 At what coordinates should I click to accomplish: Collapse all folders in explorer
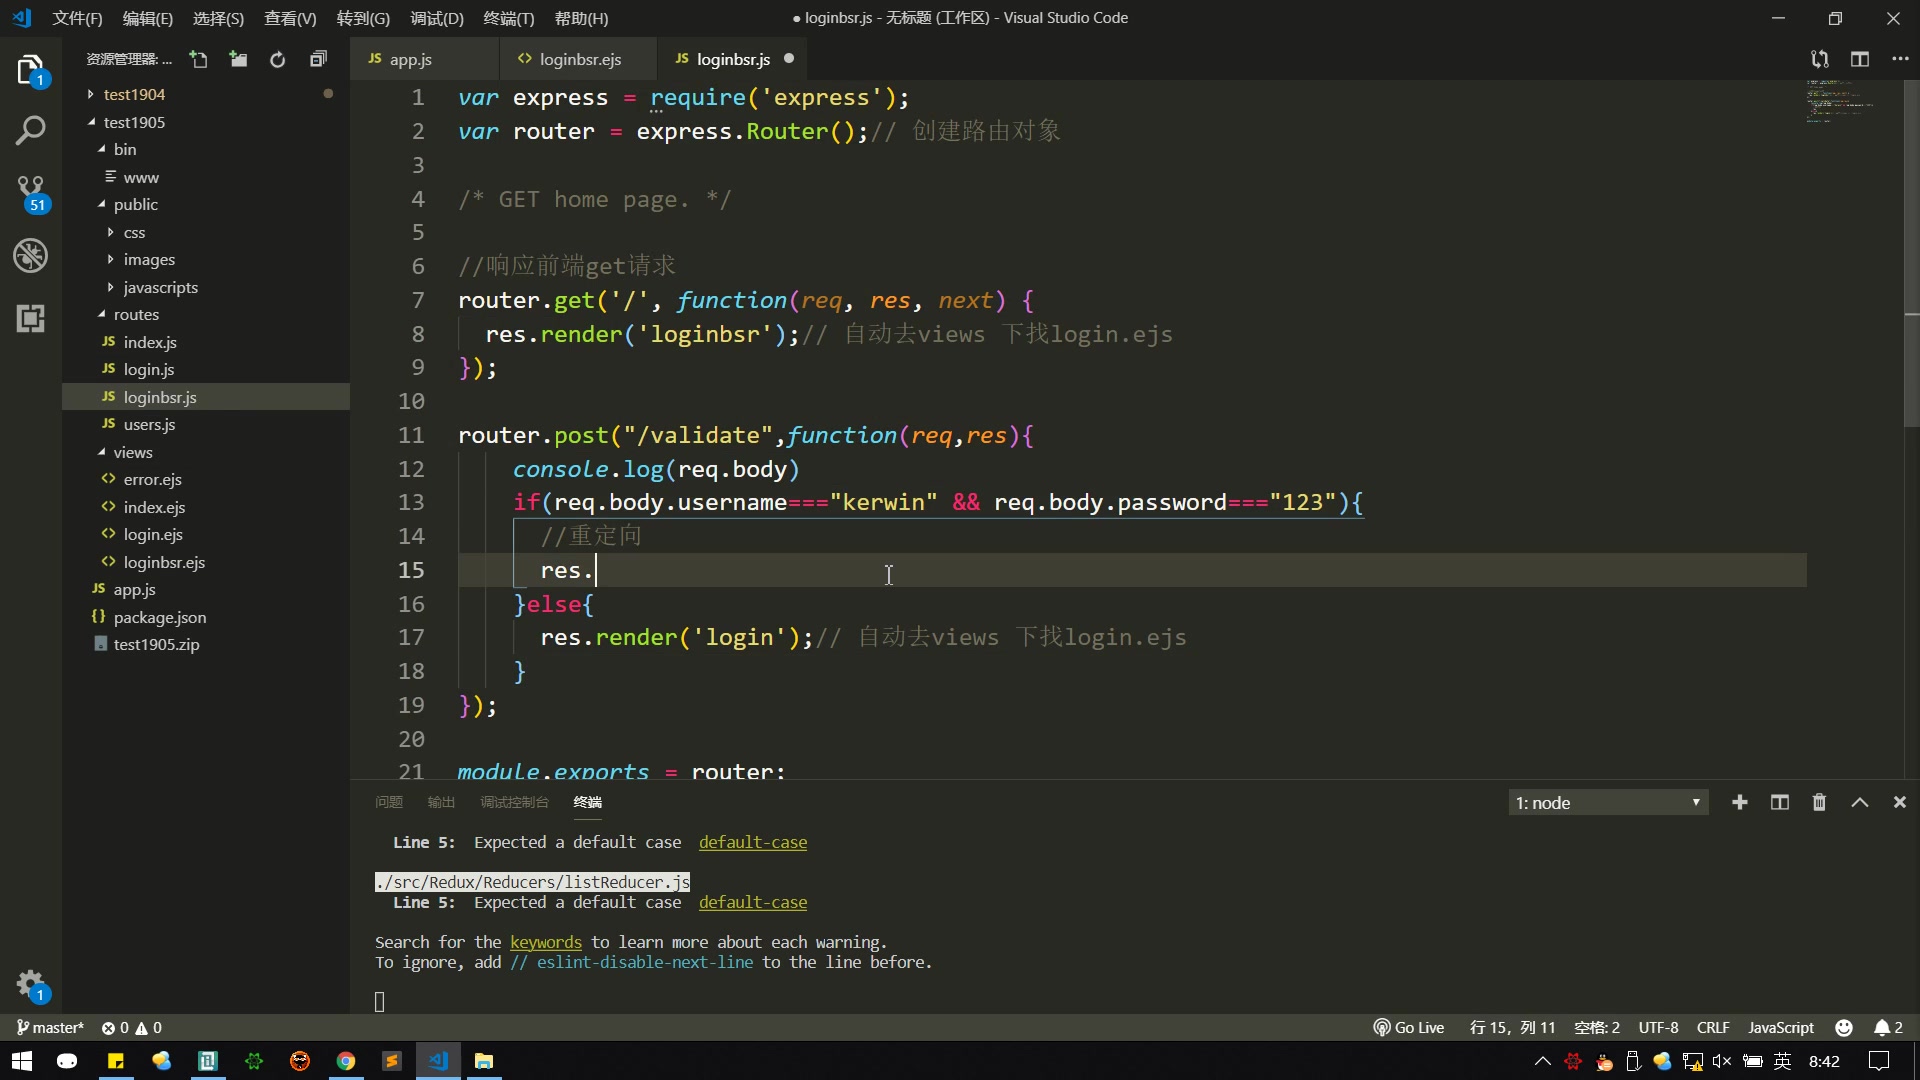(x=318, y=60)
